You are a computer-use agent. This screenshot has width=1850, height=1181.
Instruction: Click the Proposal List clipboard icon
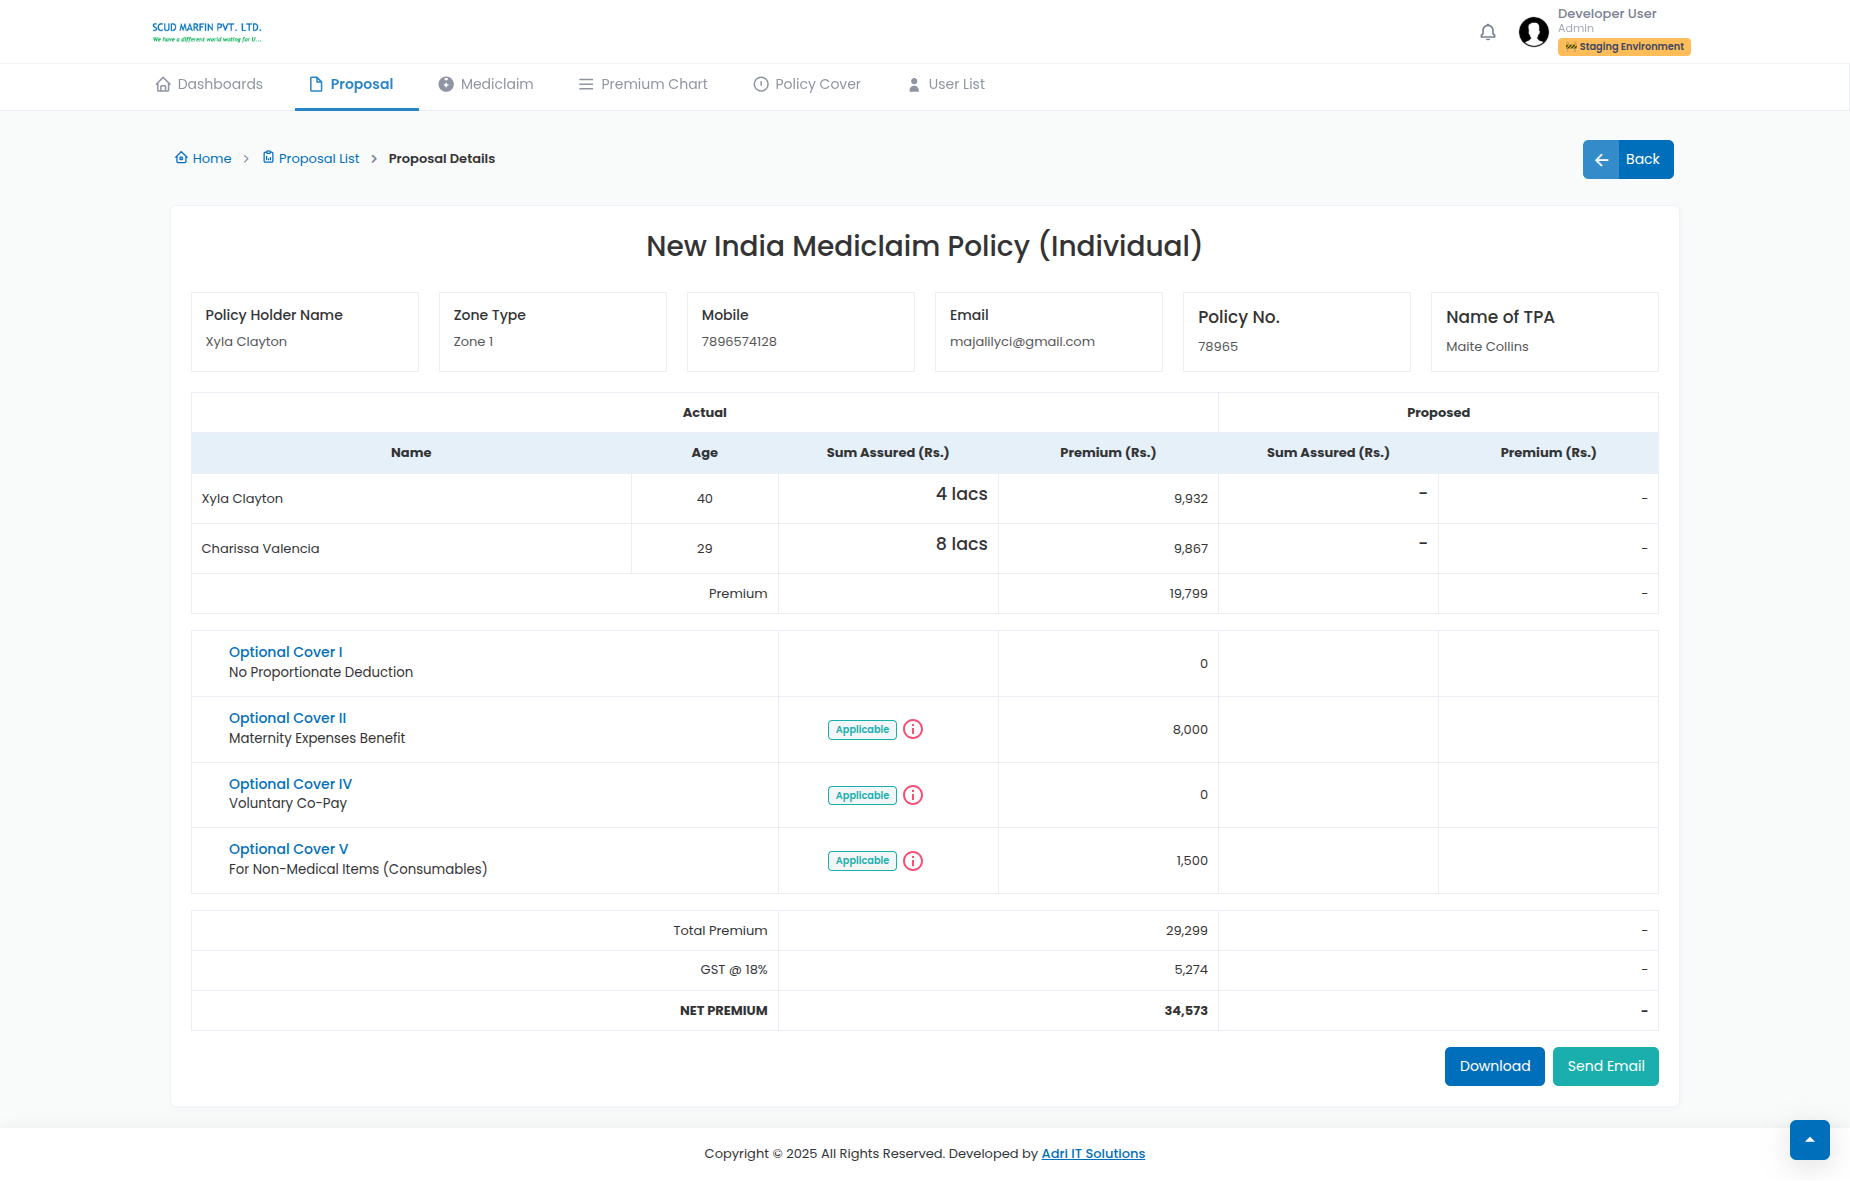[x=268, y=157]
